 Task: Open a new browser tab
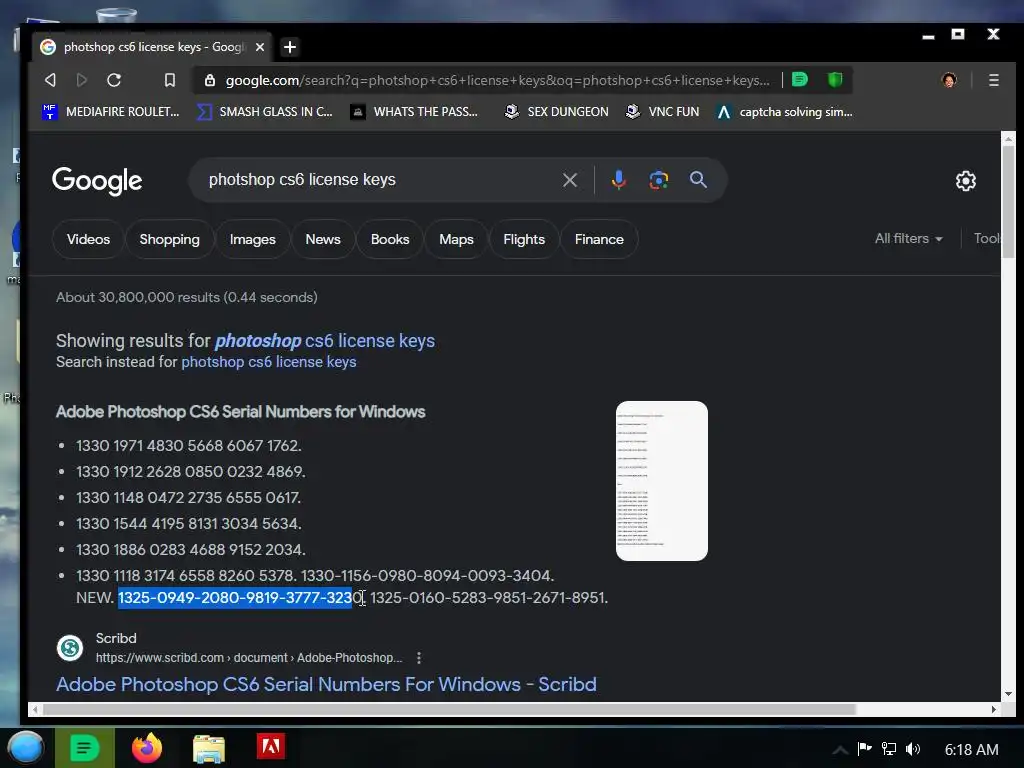pos(290,47)
